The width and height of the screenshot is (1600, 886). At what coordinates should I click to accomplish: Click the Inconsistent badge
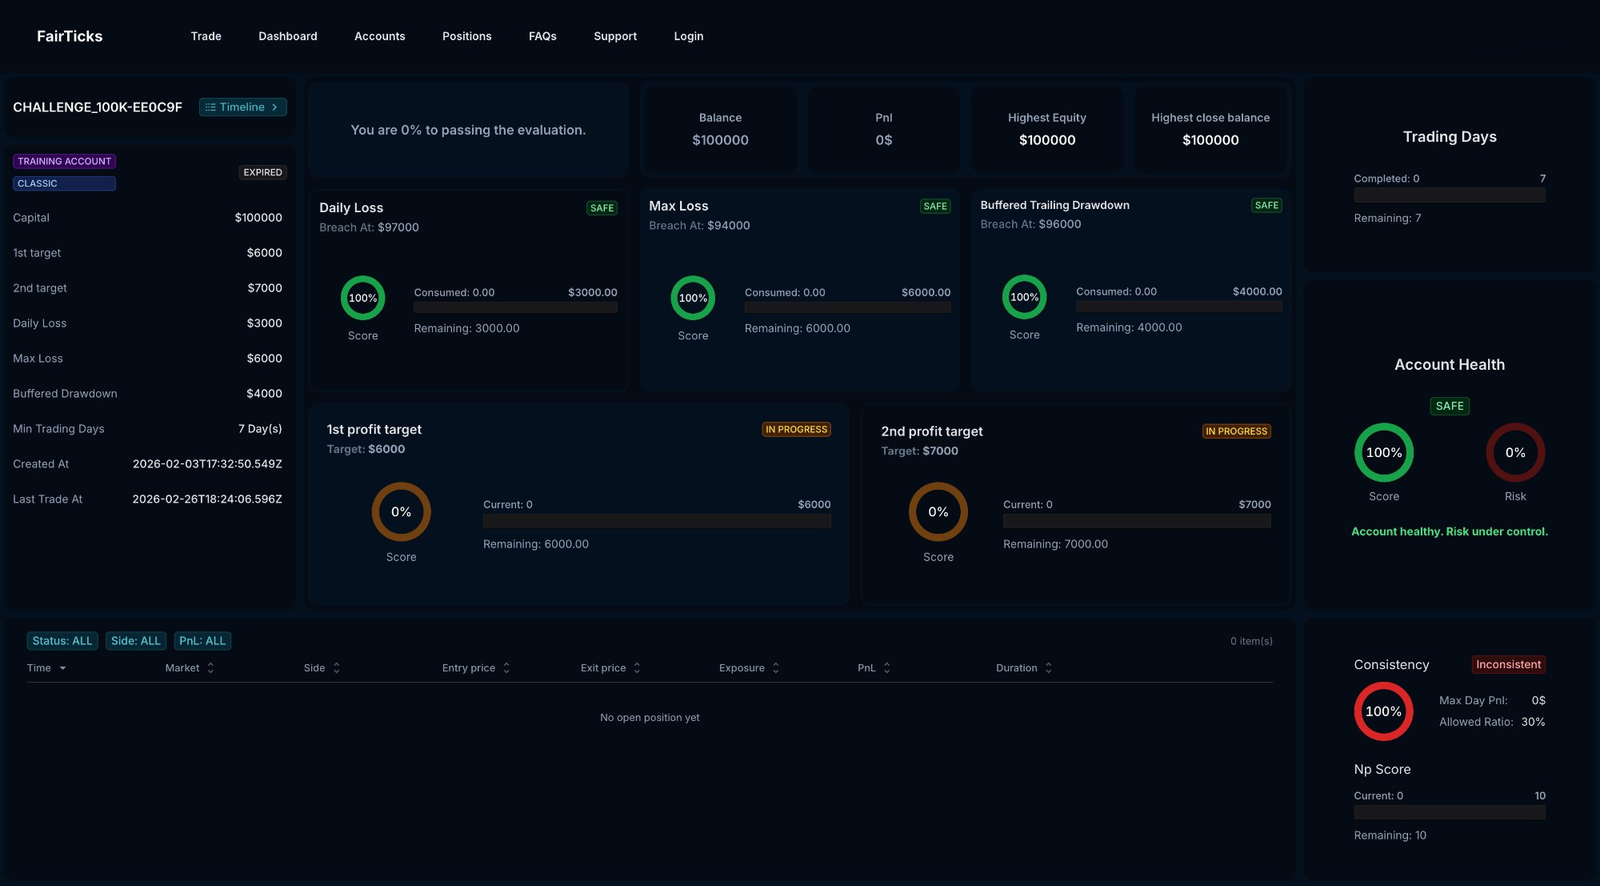1509,665
